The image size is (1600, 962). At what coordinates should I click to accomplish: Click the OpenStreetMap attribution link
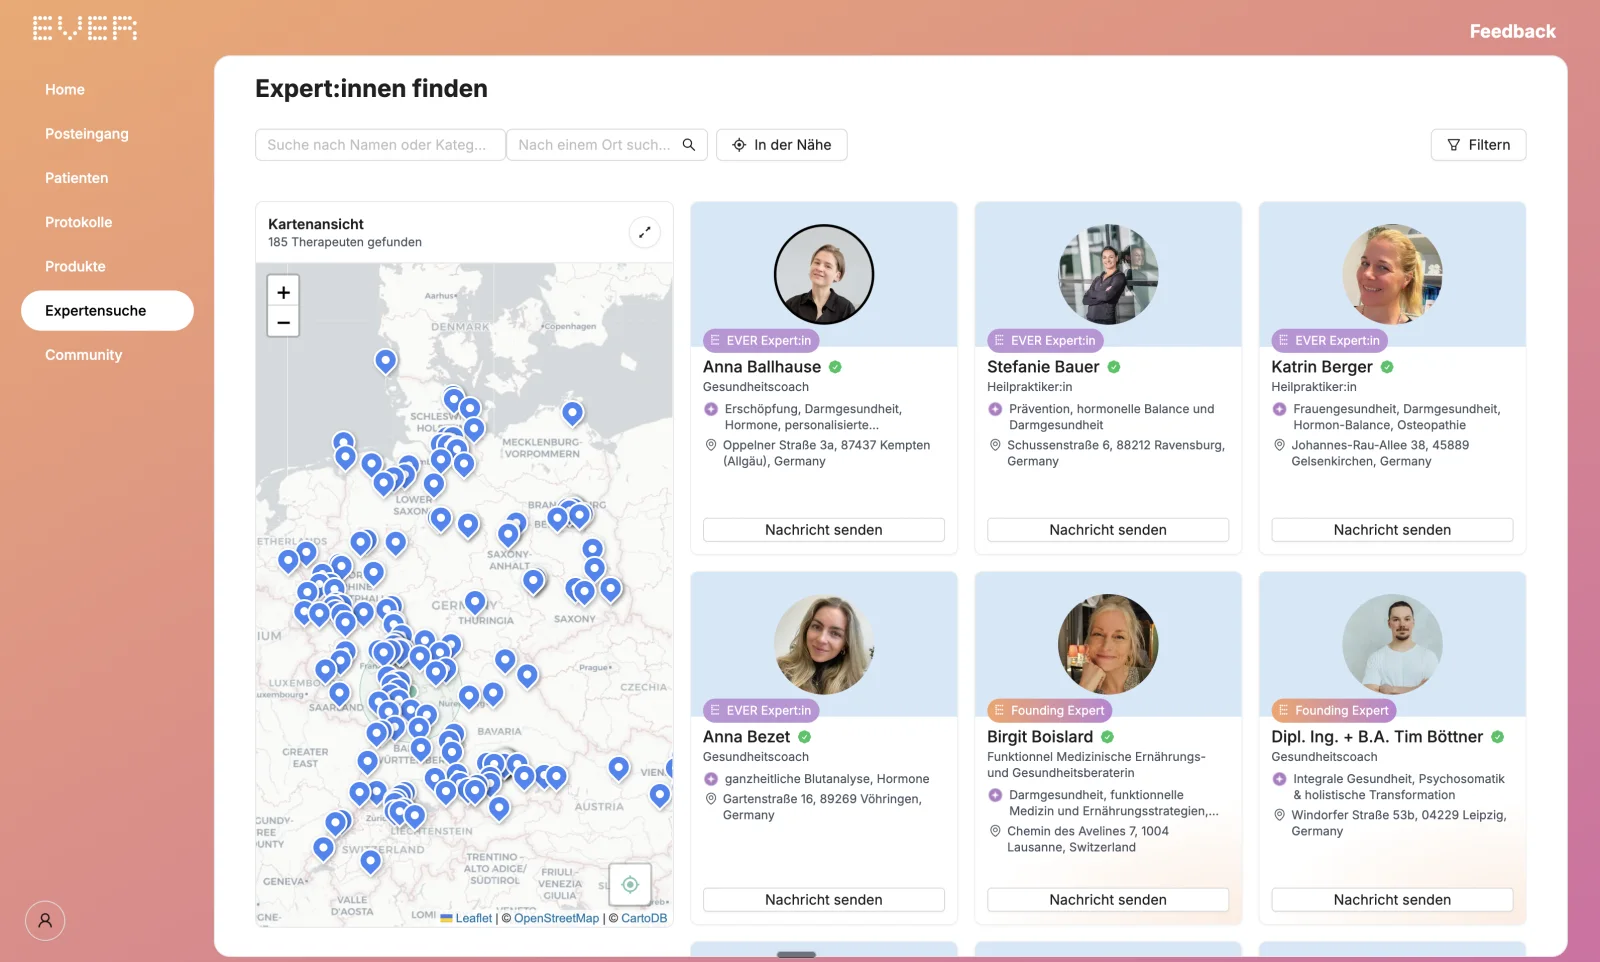(556, 918)
